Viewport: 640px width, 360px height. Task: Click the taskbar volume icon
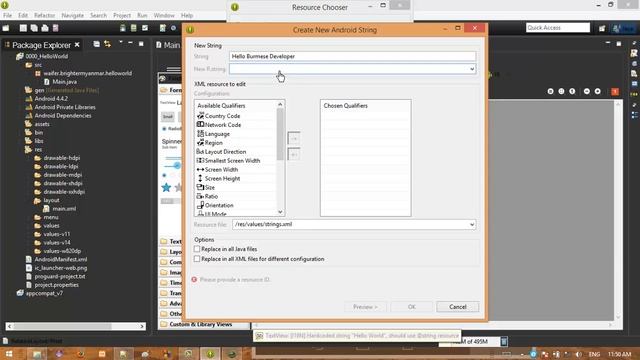[x=578, y=354]
